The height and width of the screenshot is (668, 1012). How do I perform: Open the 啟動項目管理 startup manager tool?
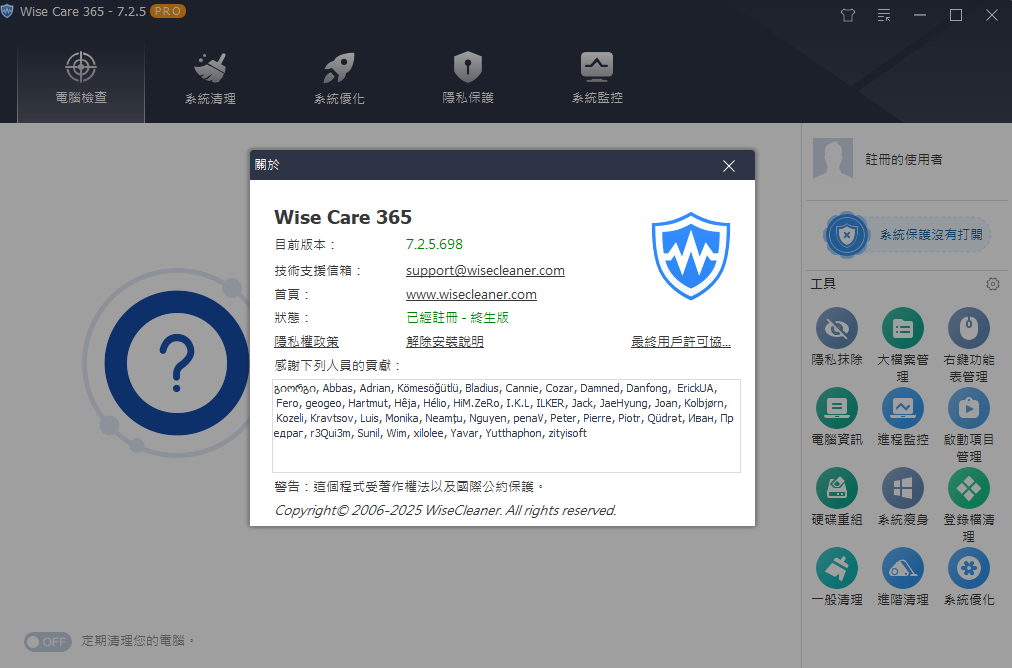pos(968,425)
